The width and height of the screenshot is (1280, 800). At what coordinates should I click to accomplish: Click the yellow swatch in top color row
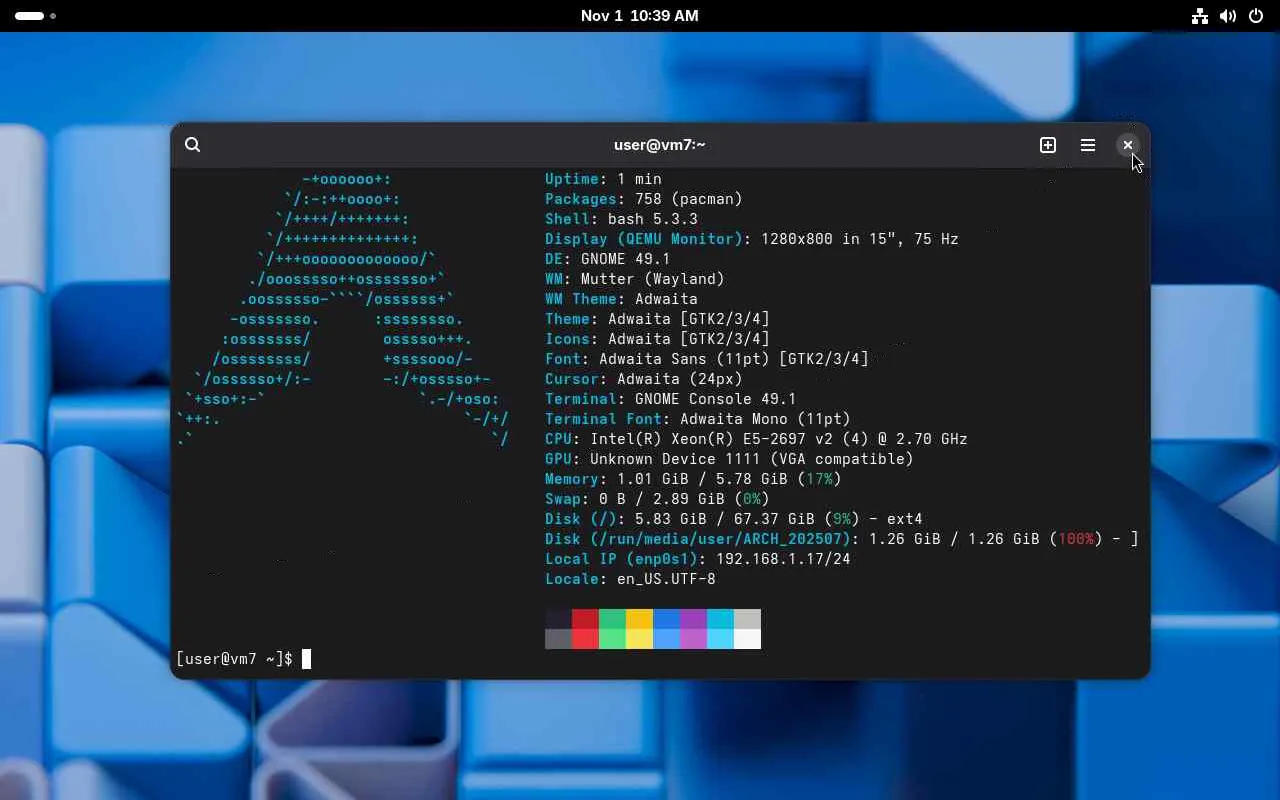click(639, 619)
